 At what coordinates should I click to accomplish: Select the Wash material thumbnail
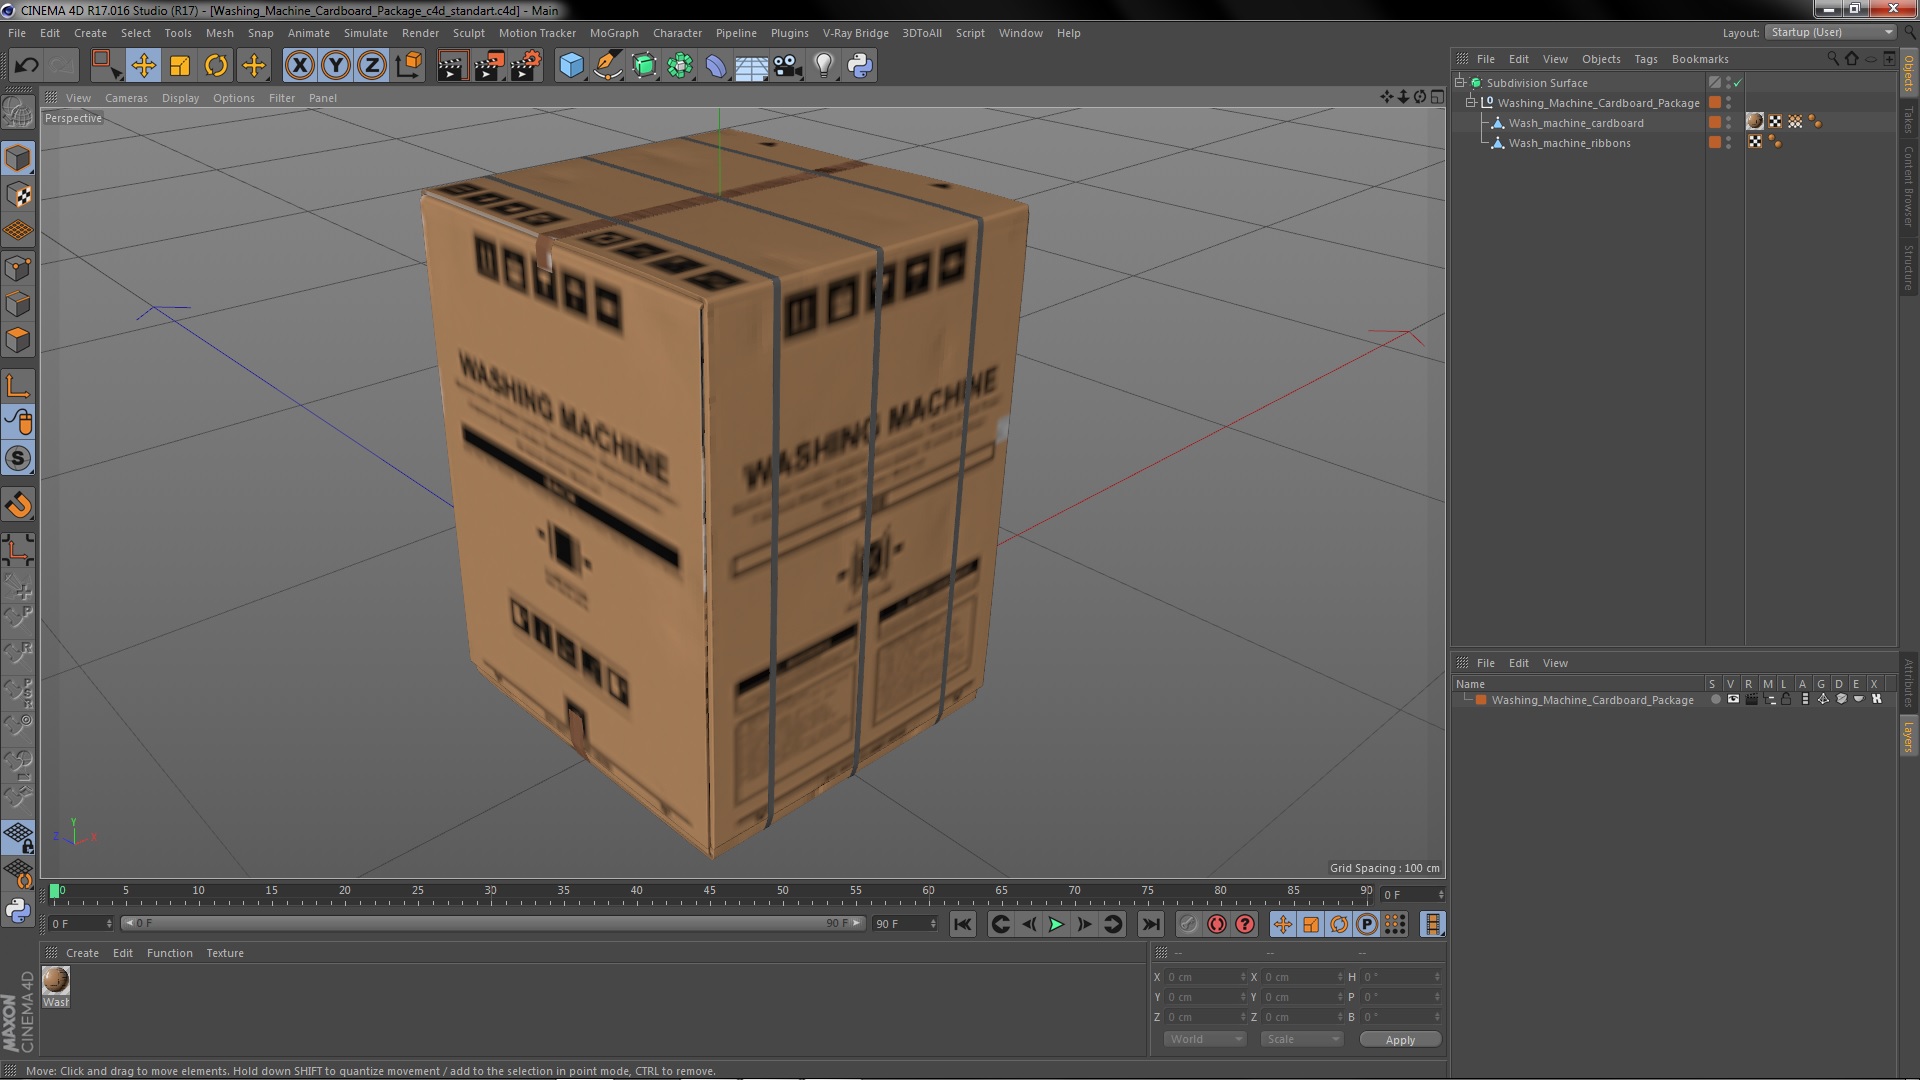(56, 981)
